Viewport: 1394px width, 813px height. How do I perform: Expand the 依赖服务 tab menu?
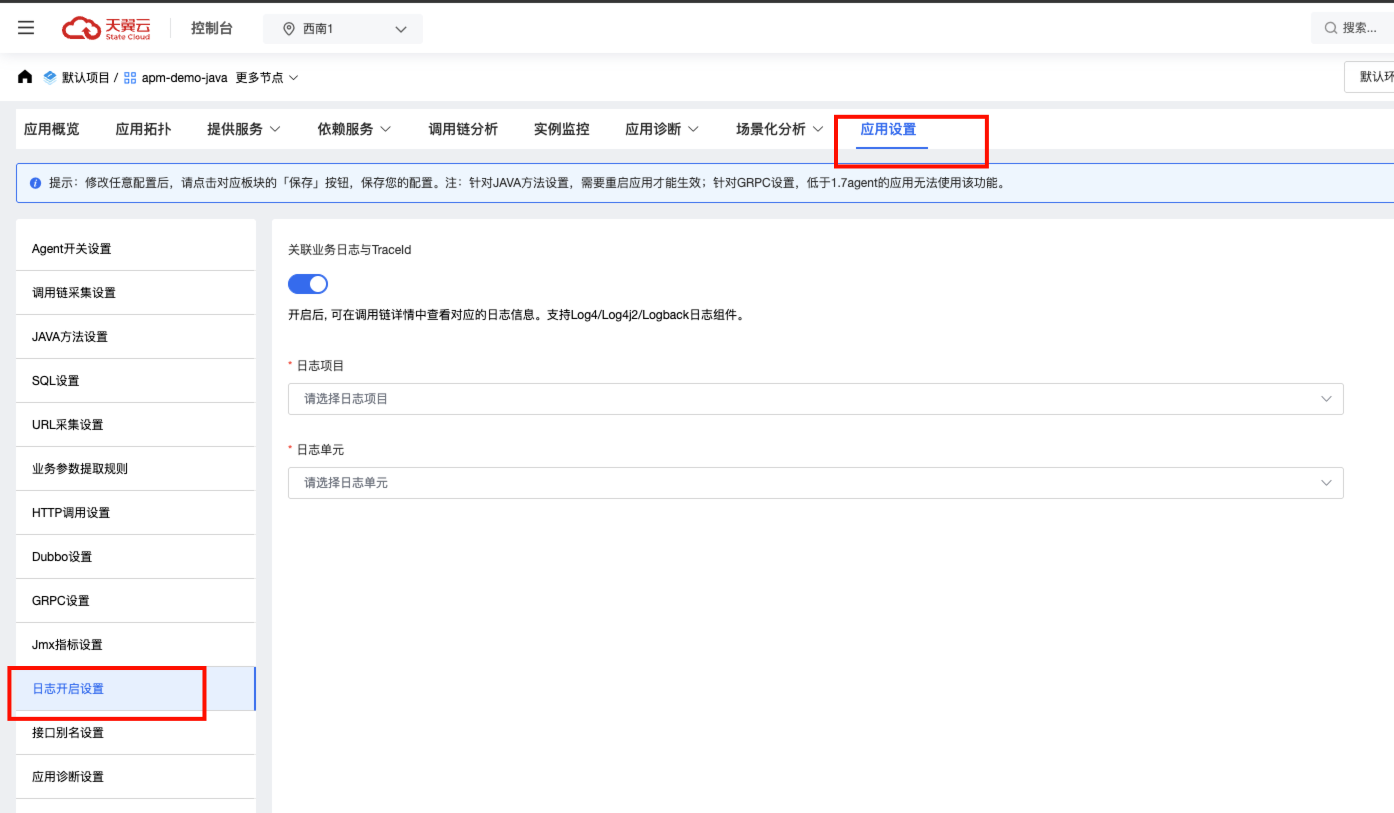pyautogui.click(x=355, y=129)
